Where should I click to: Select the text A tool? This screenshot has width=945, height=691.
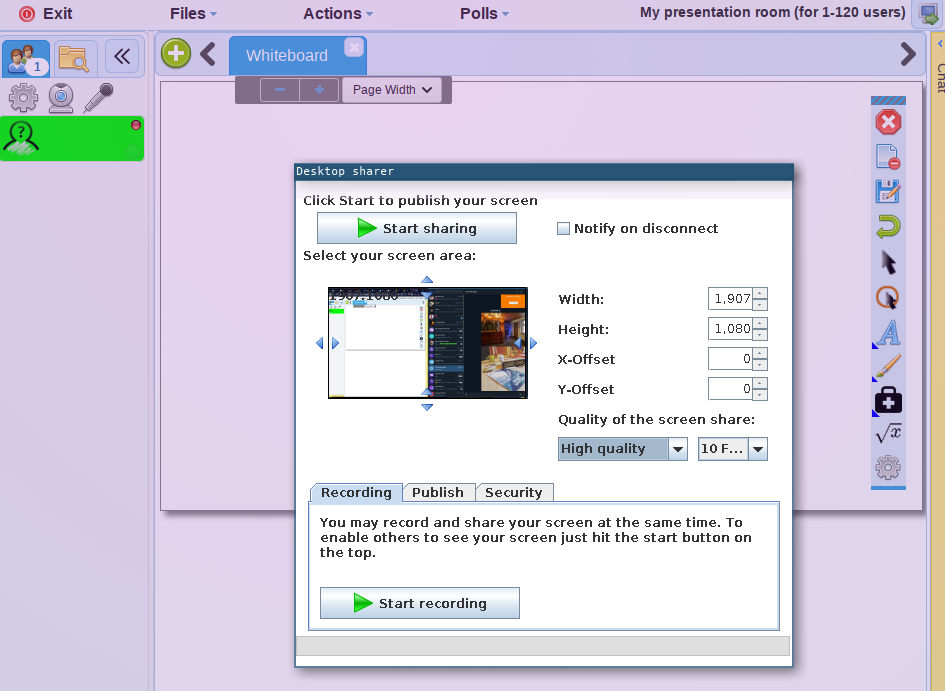(x=888, y=333)
